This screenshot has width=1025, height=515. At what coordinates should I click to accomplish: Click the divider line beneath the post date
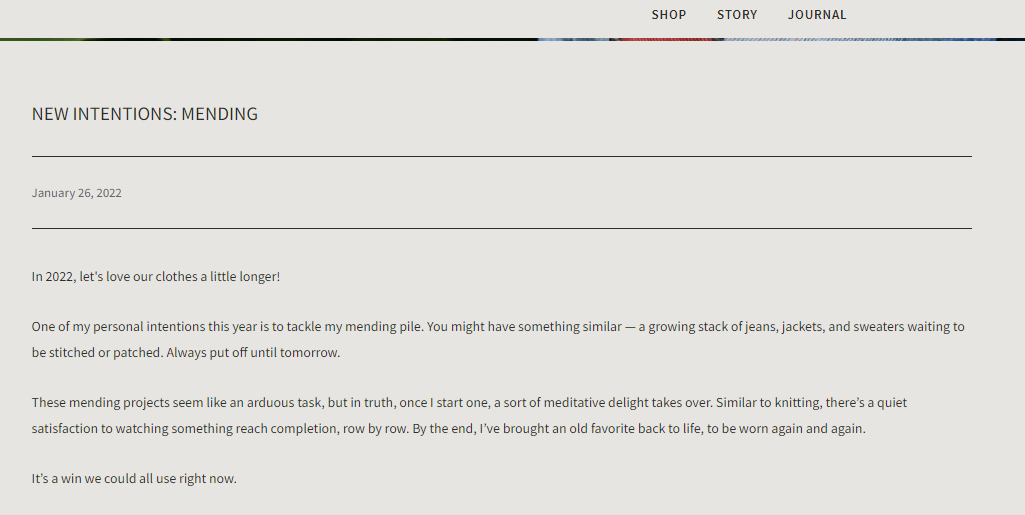(501, 228)
